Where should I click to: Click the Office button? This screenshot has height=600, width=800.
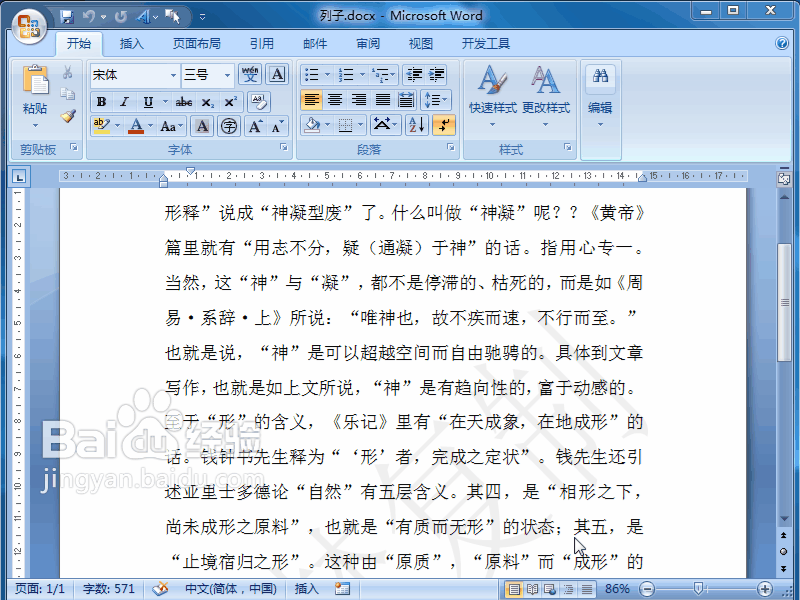(x=29, y=26)
